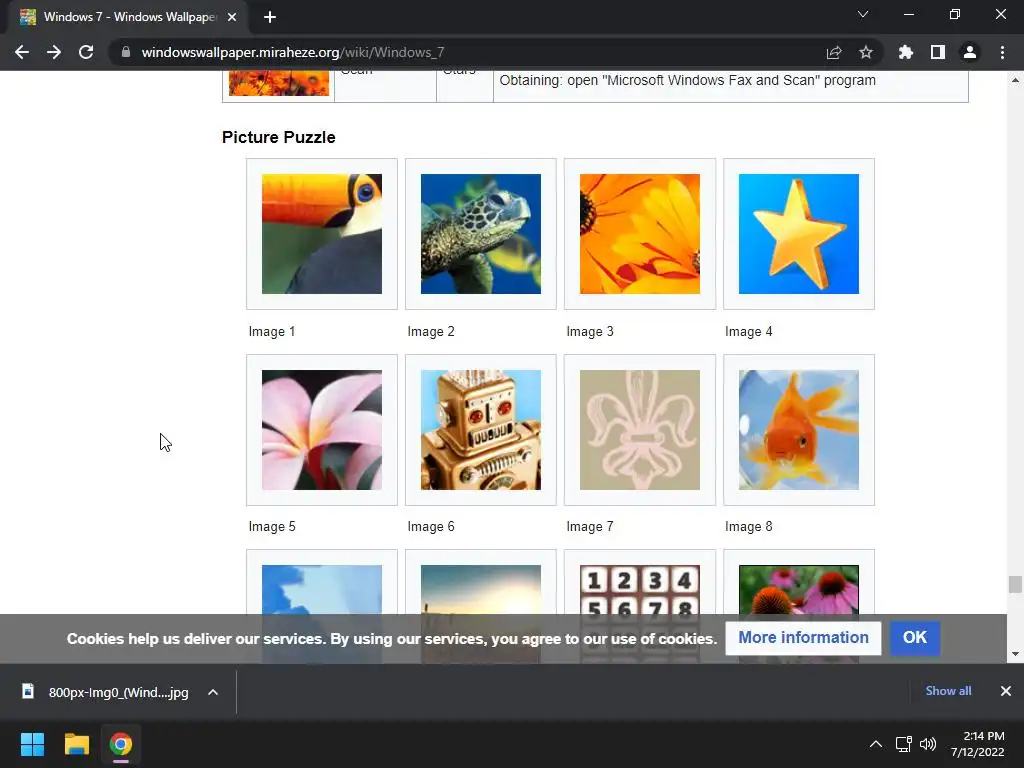Click the "Image 1" caption
The width and height of the screenshot is (1024, 768).
pyautogui.click(x=272, y=332)
